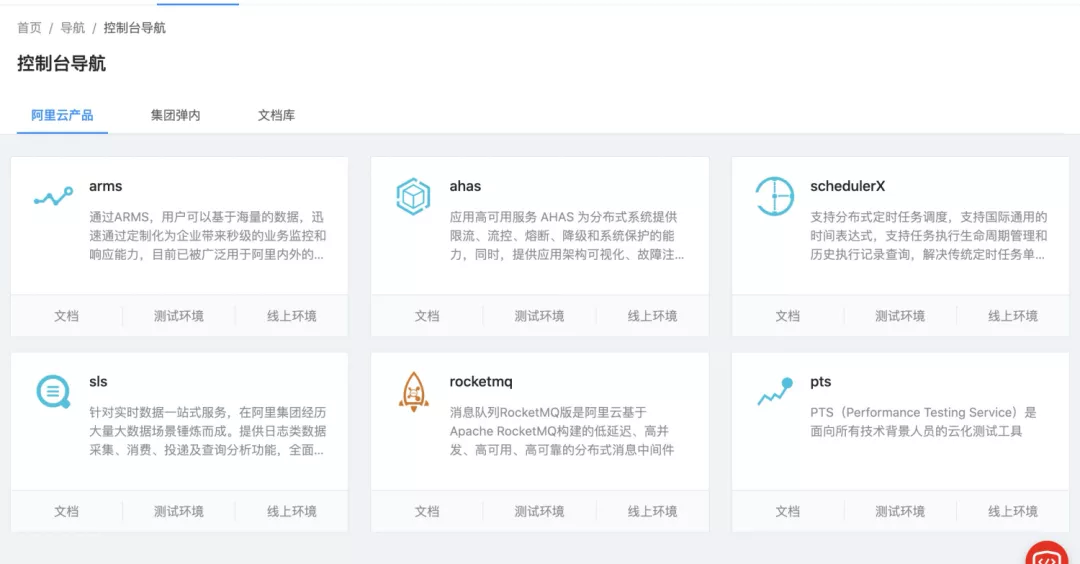
Task: Open 测试环境 for pts
Action: 900,512
